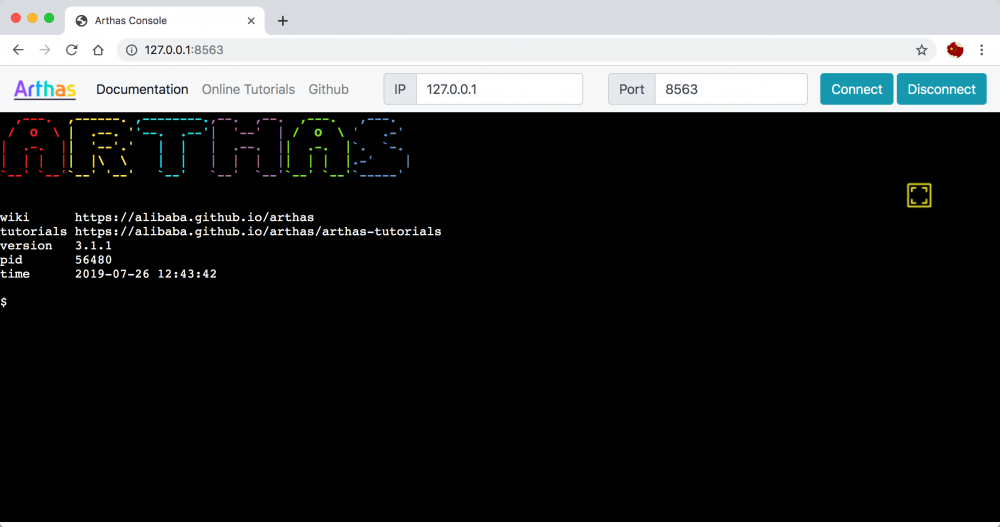Bookmark this page with the star
Image resolution: width=1000 pixels, height=527 pixels.
922,50
